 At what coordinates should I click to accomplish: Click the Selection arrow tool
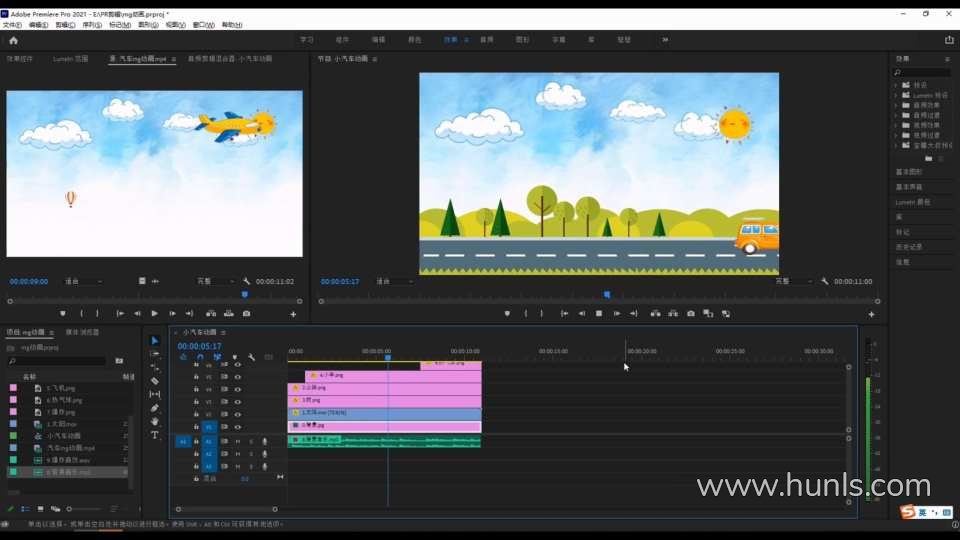(x=155, y=341)
